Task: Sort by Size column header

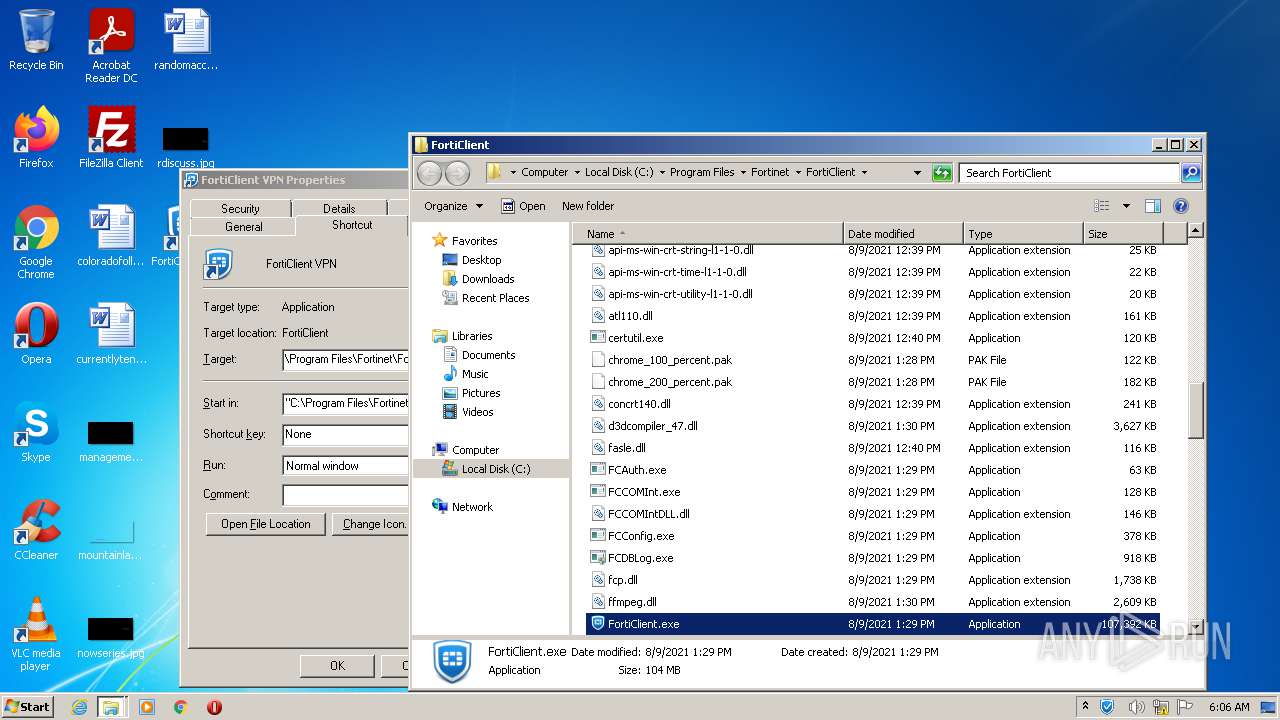Action: pyautogui.click(x=1122, y=234)
